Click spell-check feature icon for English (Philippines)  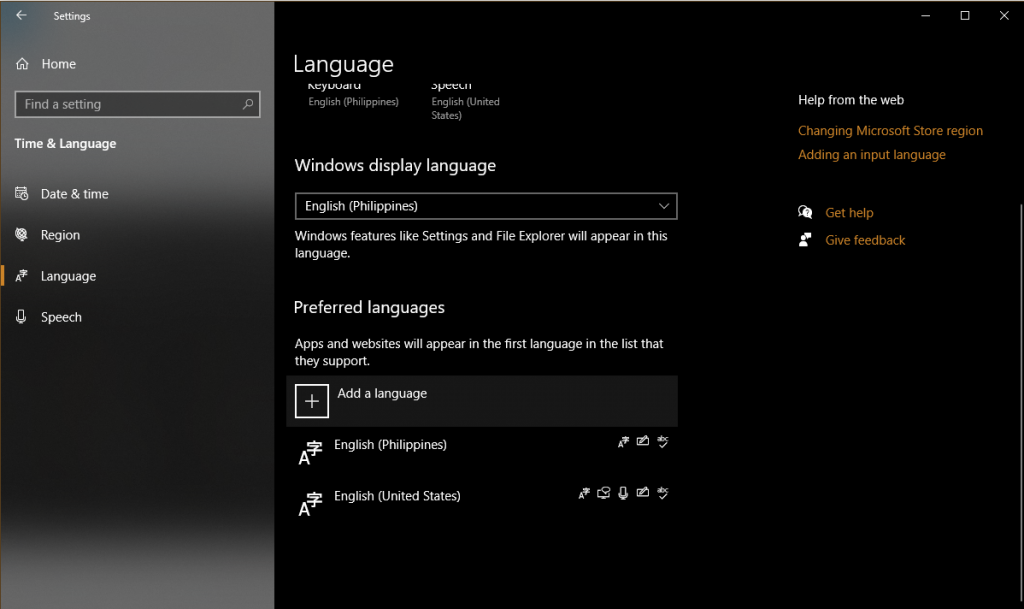(663, 442)
